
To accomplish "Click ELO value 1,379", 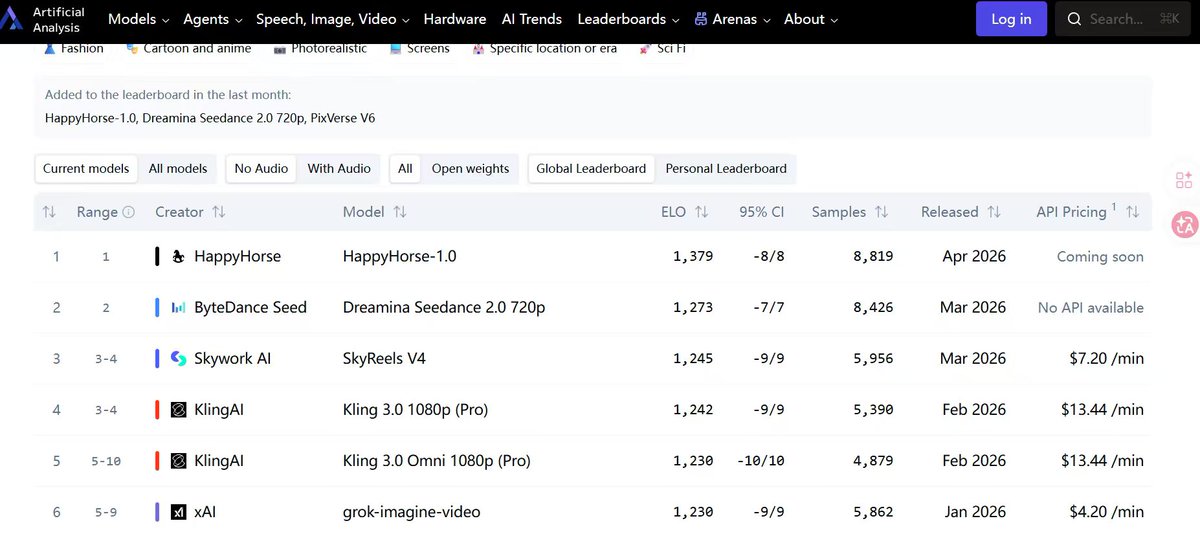I will 693,256.
